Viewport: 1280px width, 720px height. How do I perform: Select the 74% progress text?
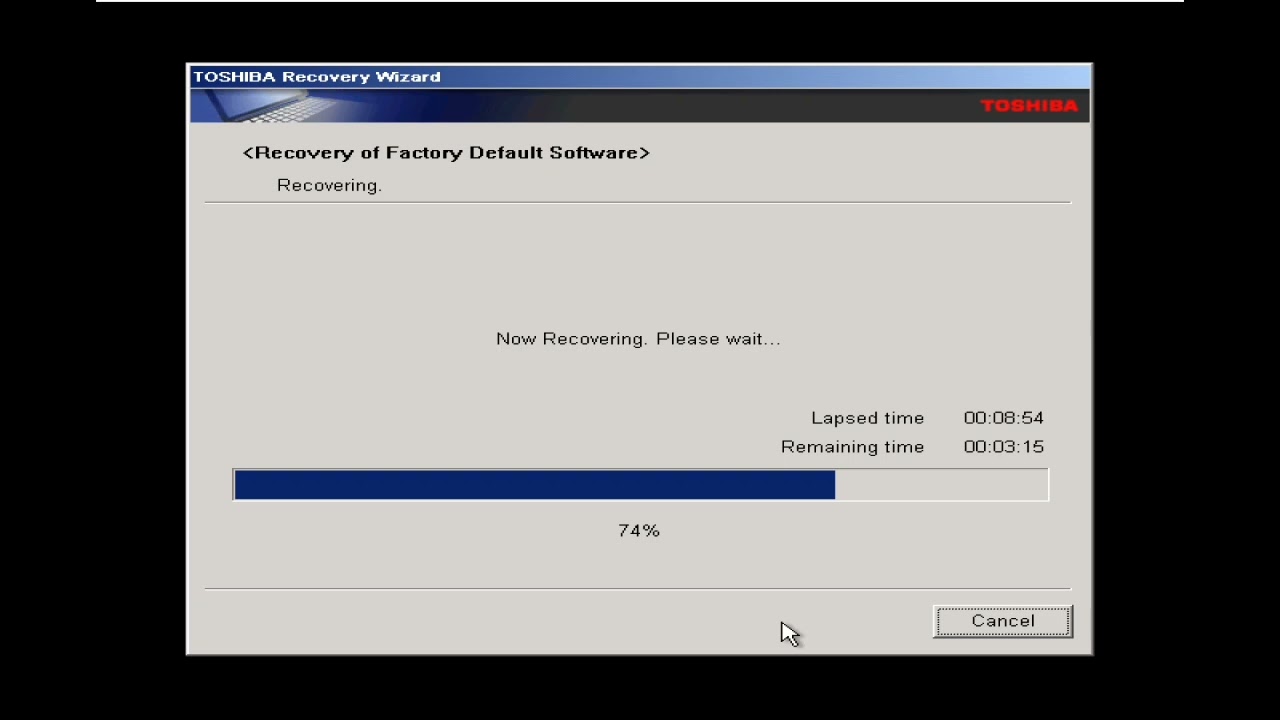point(639,530)
